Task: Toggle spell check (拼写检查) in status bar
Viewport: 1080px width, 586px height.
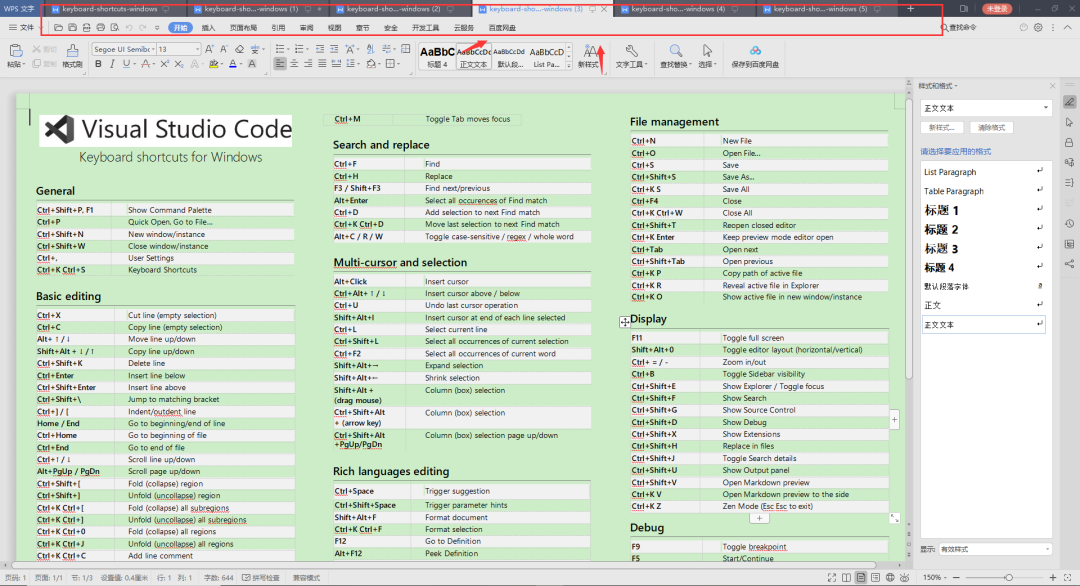Action: click(x=263, y=578)
